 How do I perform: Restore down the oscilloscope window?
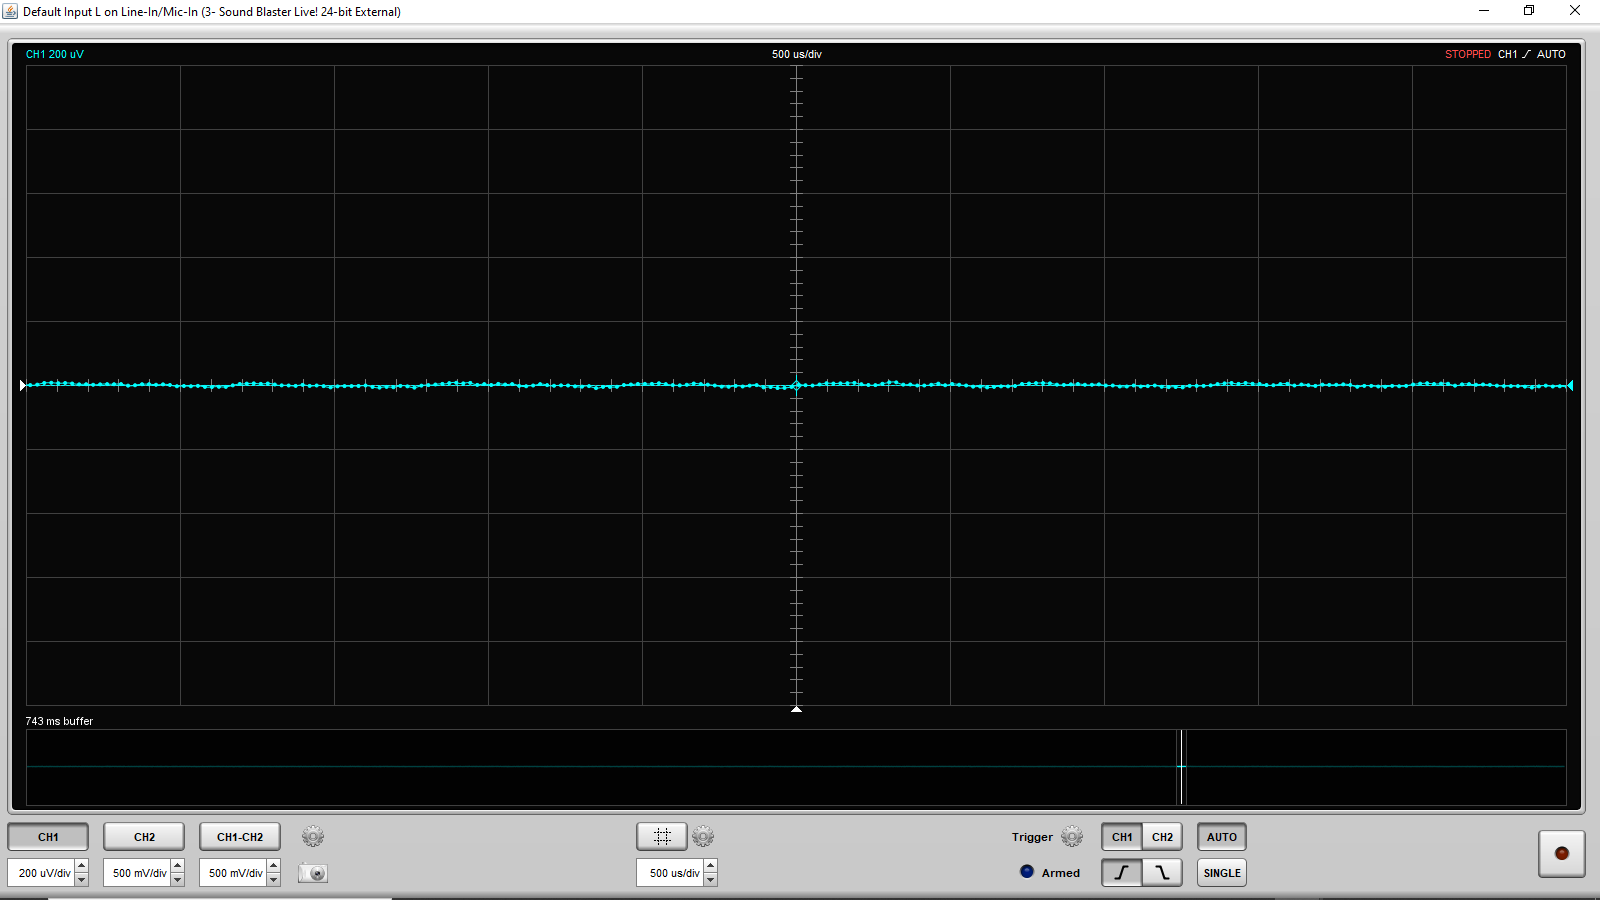pos(1529,11)
